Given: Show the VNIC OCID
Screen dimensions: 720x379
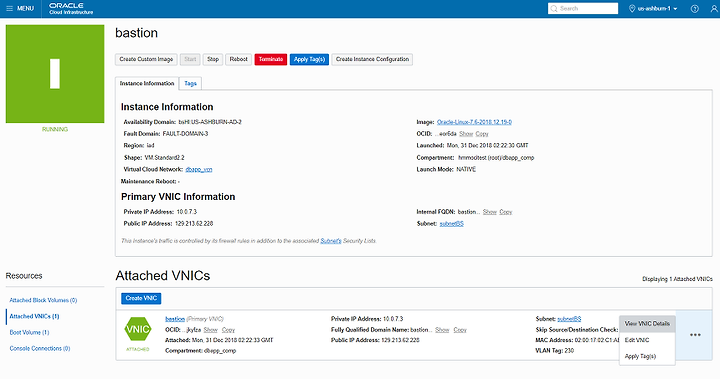Looking at the screenshot, I should (x=211, y=330).
